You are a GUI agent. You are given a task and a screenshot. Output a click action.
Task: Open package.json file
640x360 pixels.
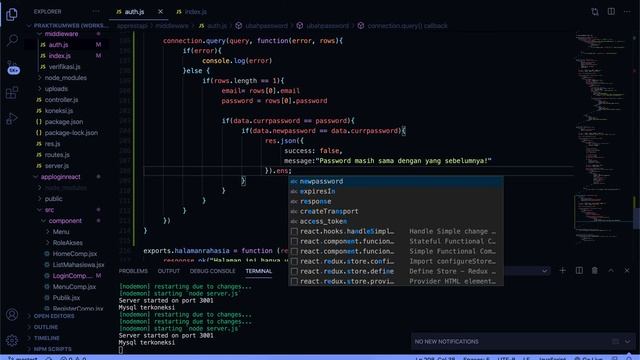pyautogui.click(x=64, y=122)
